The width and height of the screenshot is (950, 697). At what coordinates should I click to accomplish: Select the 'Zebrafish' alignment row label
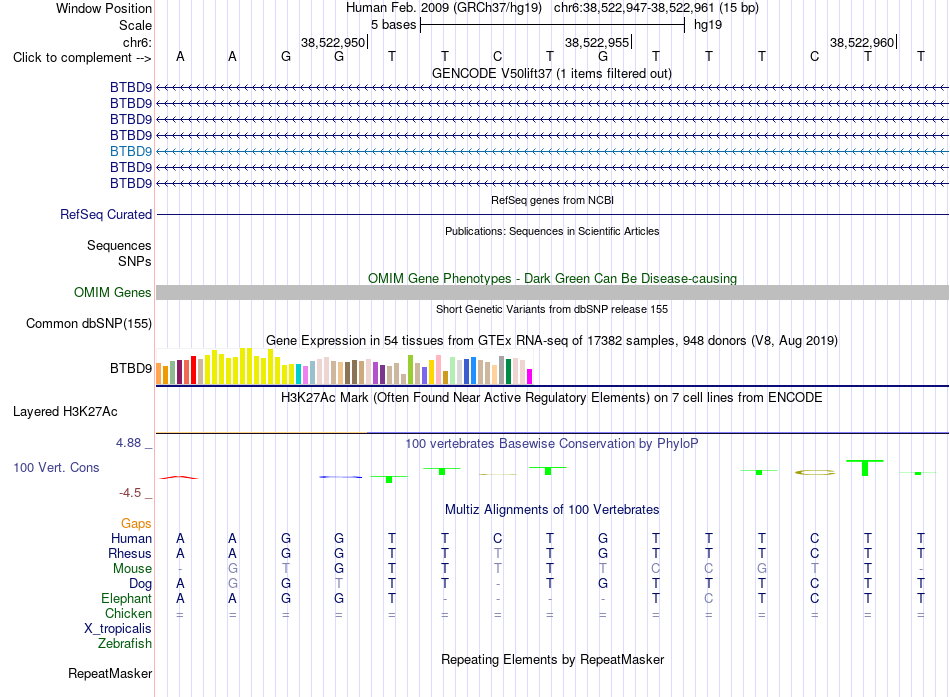click(x=125, y=644)
